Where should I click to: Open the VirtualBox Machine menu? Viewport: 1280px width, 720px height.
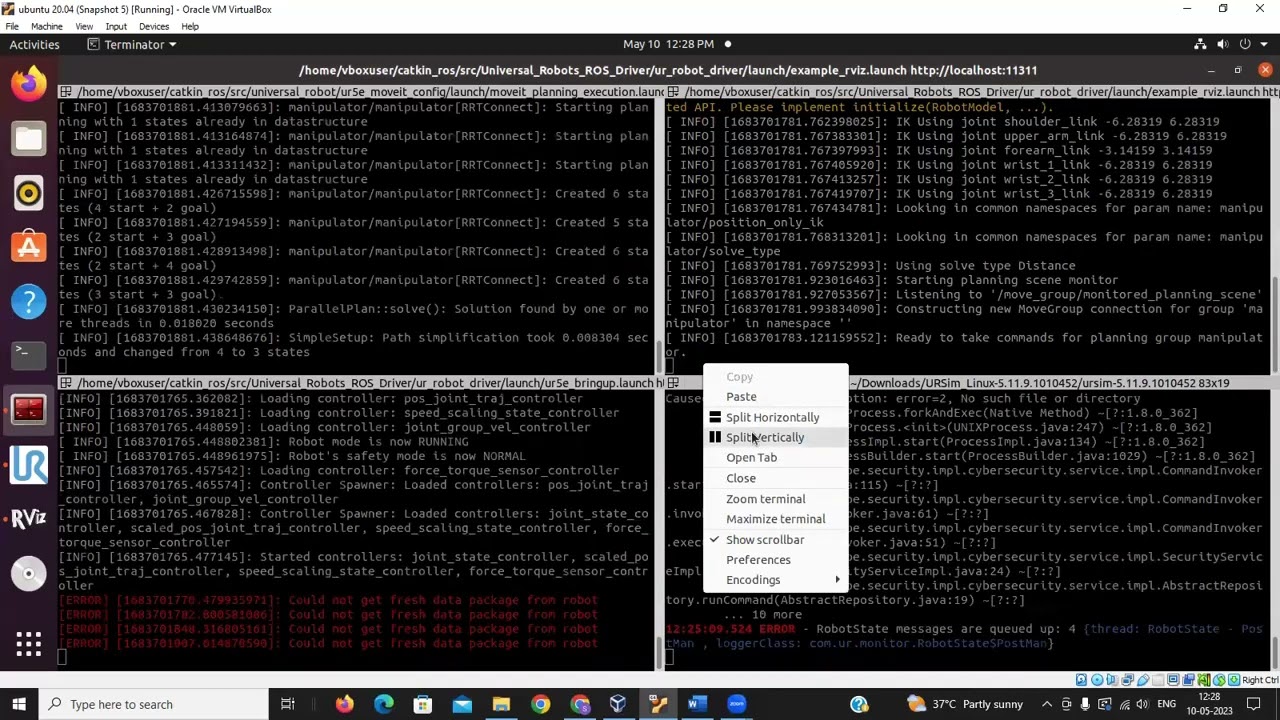click(x=46, y=27)
